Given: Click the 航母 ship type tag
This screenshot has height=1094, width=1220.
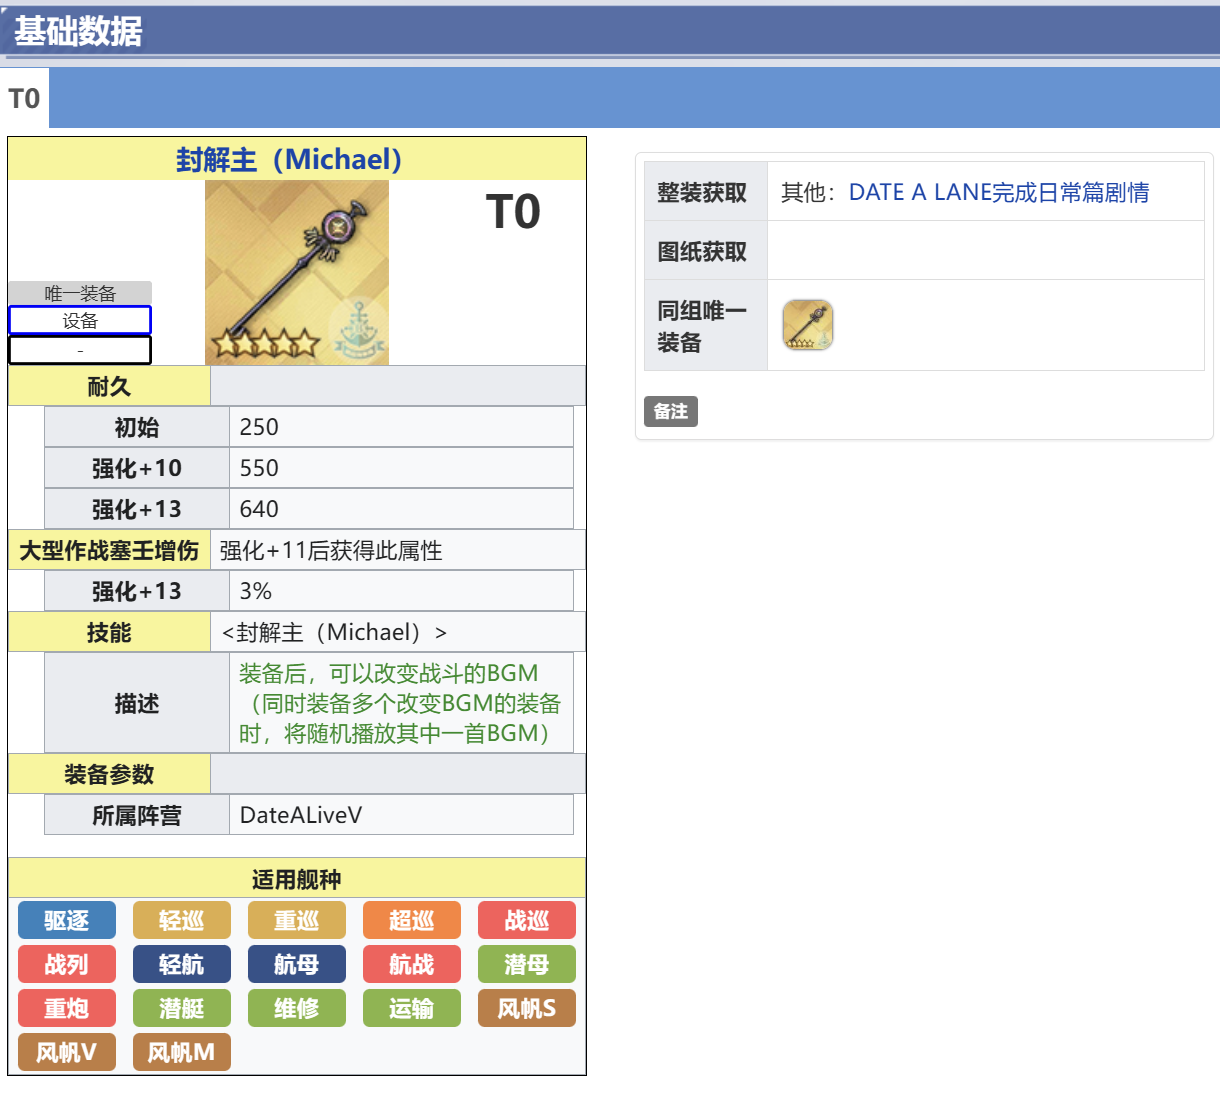Looking at the screenshot, I should (x=296, y=965).
